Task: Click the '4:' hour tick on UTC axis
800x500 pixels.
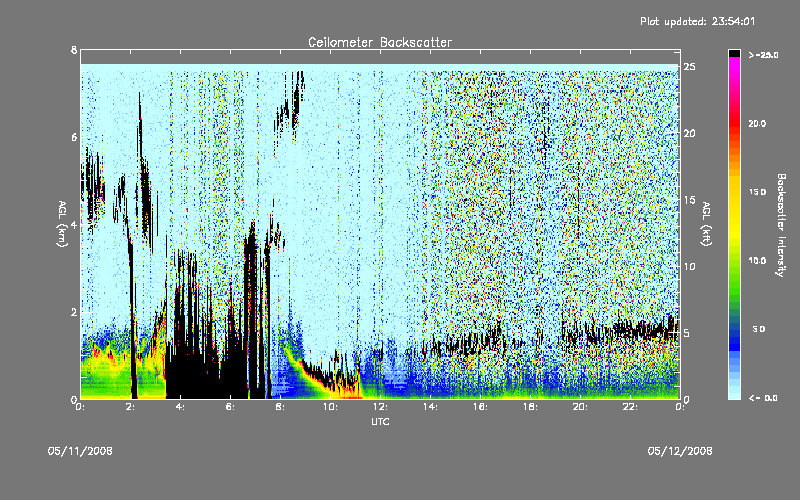Action: (x=180, y=407)
